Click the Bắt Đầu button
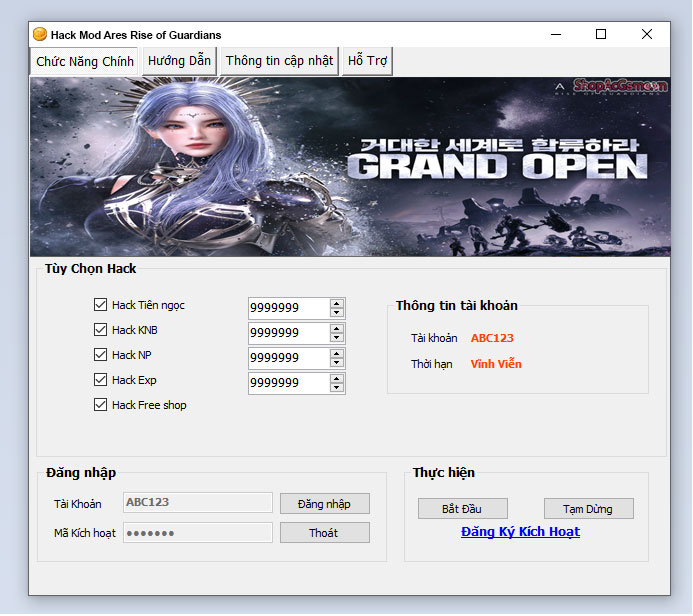 click(462, 509)
